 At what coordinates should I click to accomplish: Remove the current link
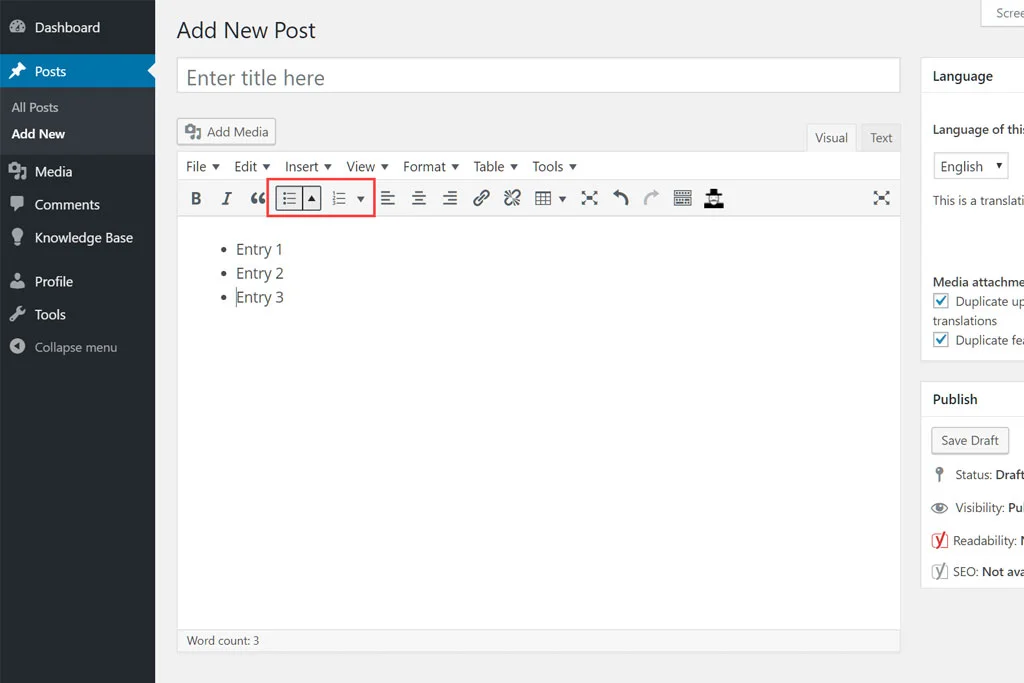coord(511,198)
